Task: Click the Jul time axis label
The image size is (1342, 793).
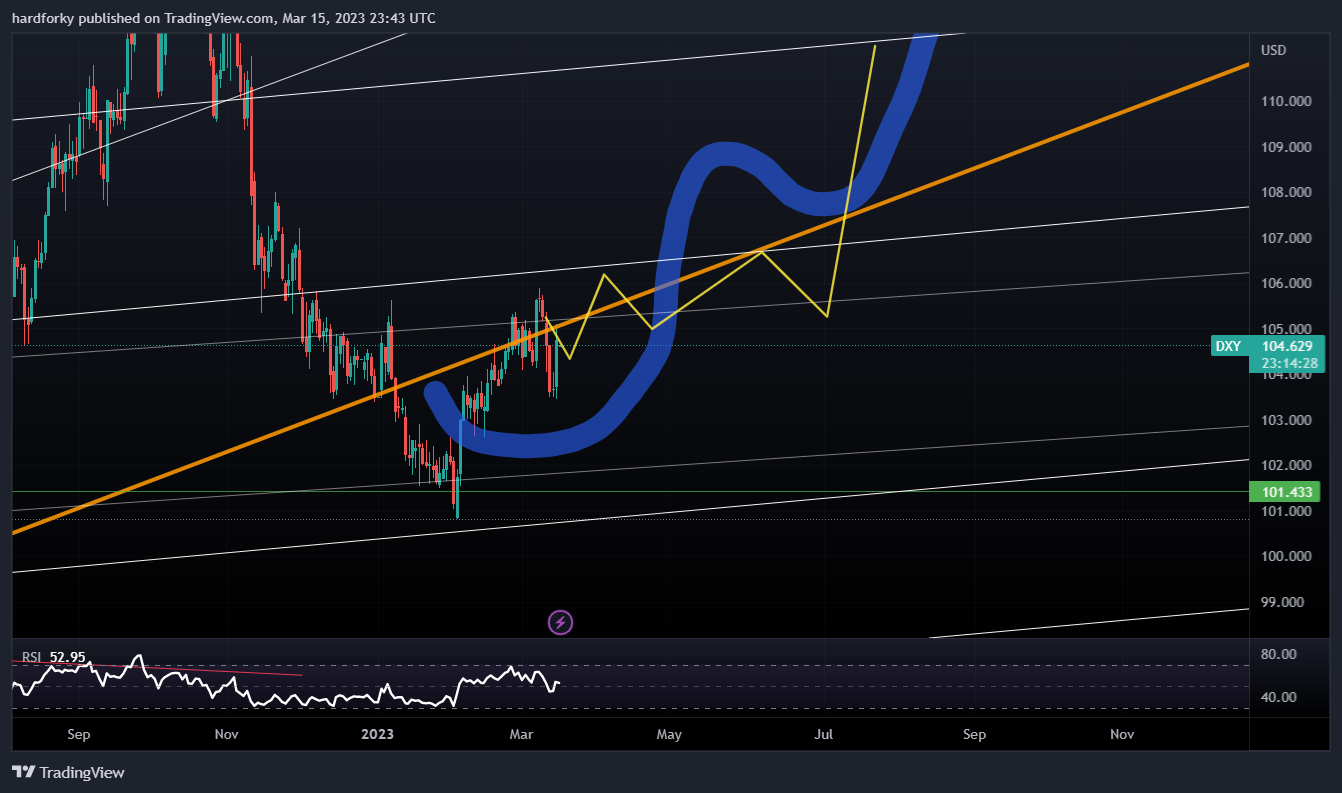Action: (x=824, y=734)
